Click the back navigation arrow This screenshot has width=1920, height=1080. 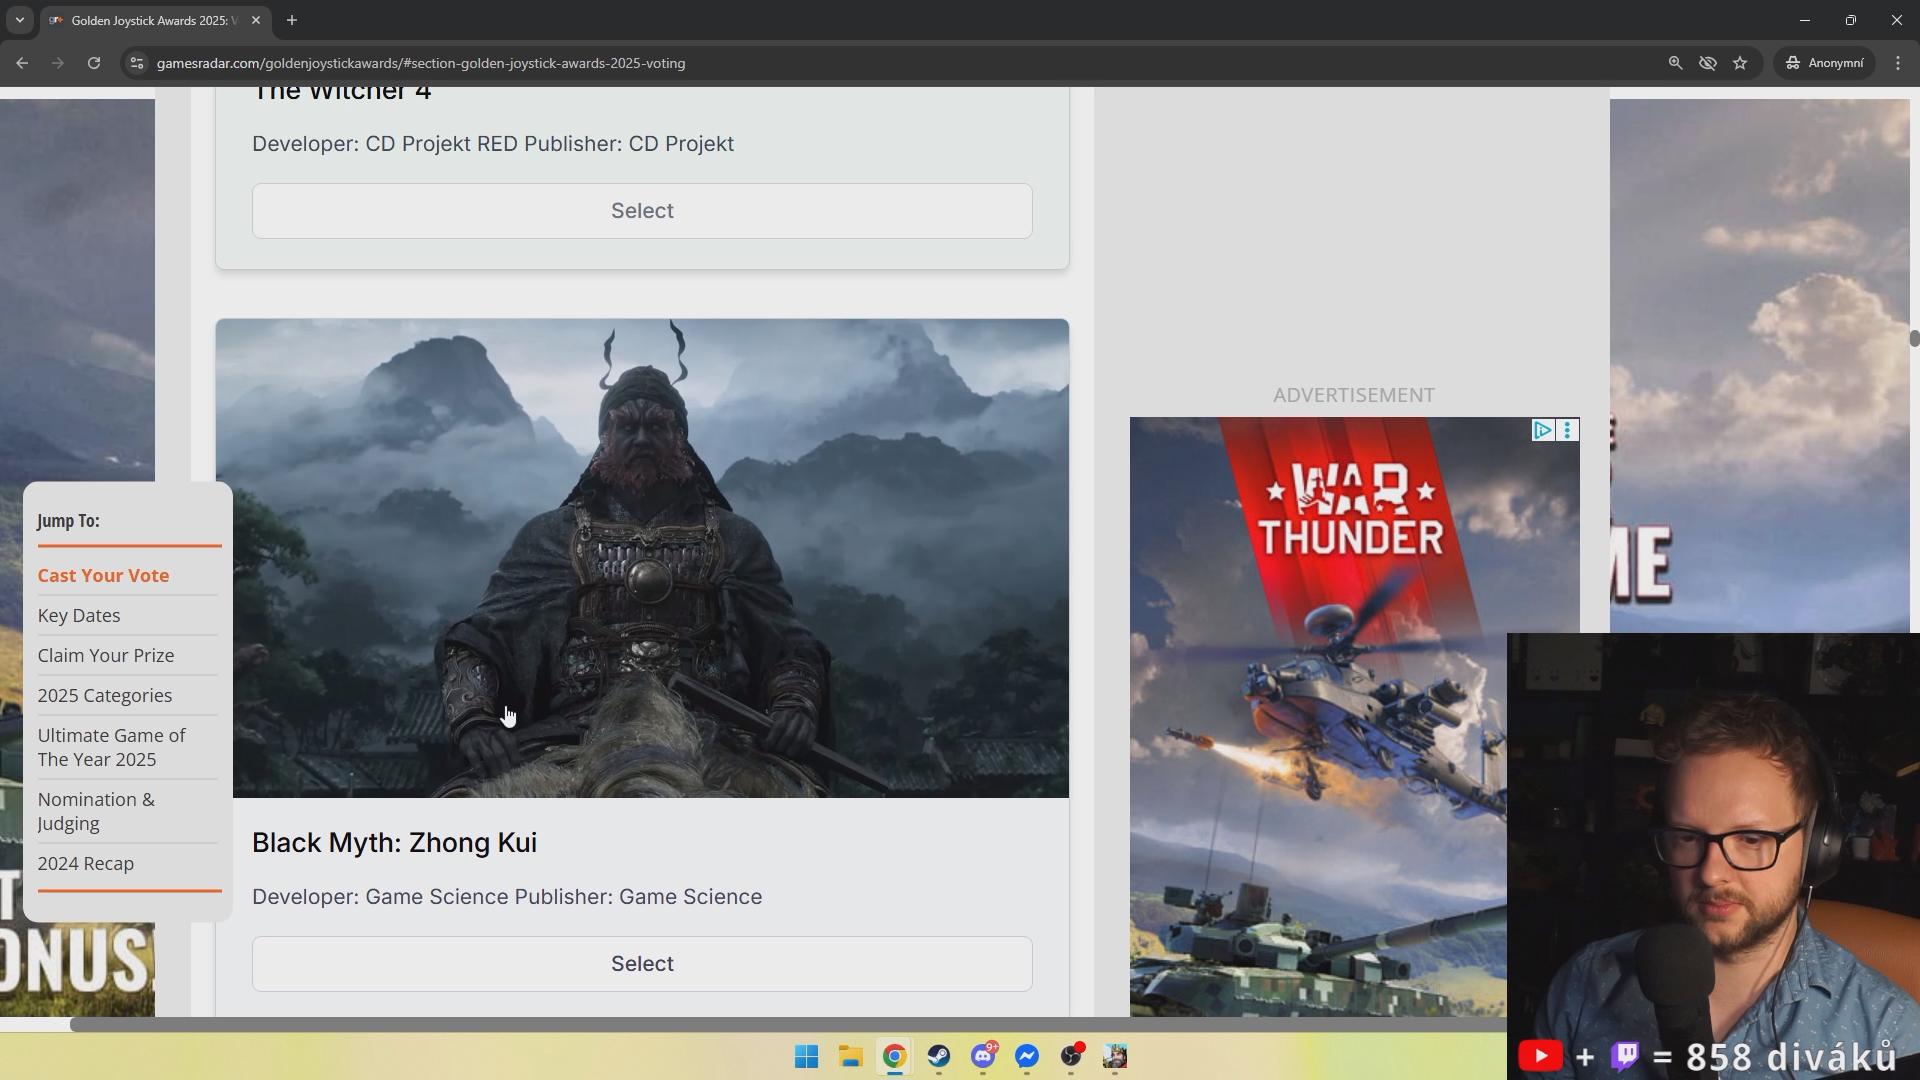[22, 63]
